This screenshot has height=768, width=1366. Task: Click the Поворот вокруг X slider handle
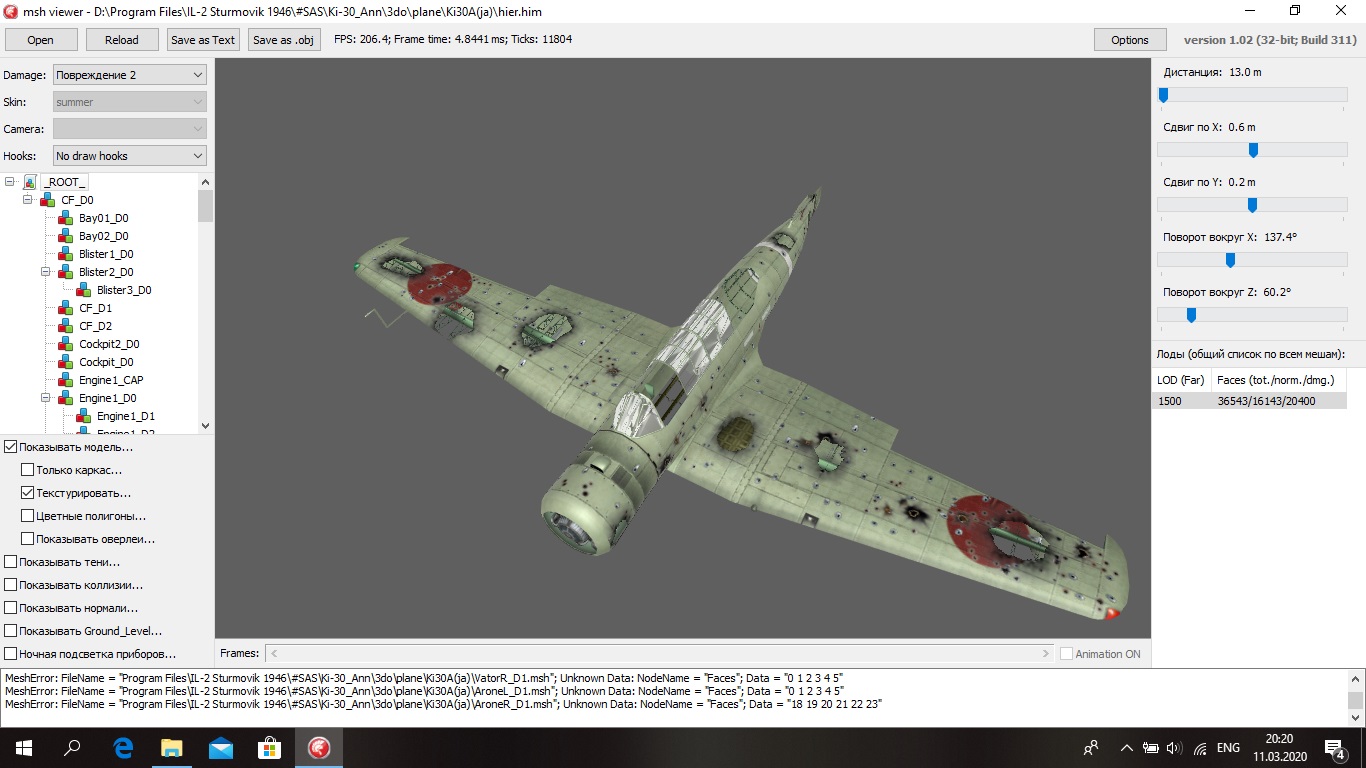tap(1230, 260)
